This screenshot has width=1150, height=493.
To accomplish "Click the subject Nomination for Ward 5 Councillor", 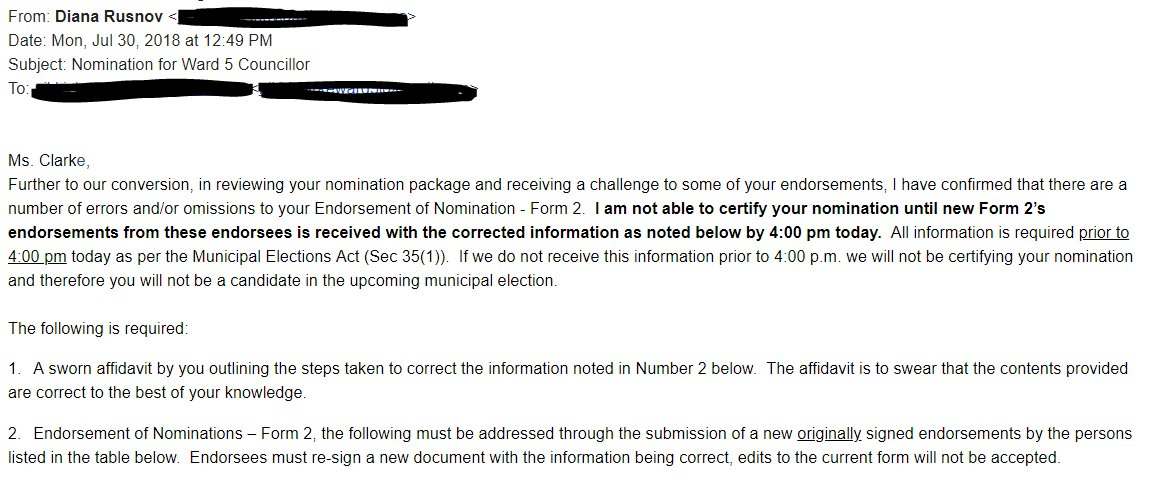I will [x=191, y=65].
